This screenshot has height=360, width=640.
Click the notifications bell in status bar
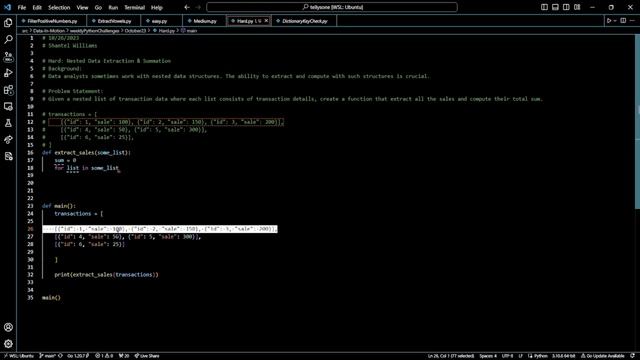pyautogui.click(x=632, y=356)
